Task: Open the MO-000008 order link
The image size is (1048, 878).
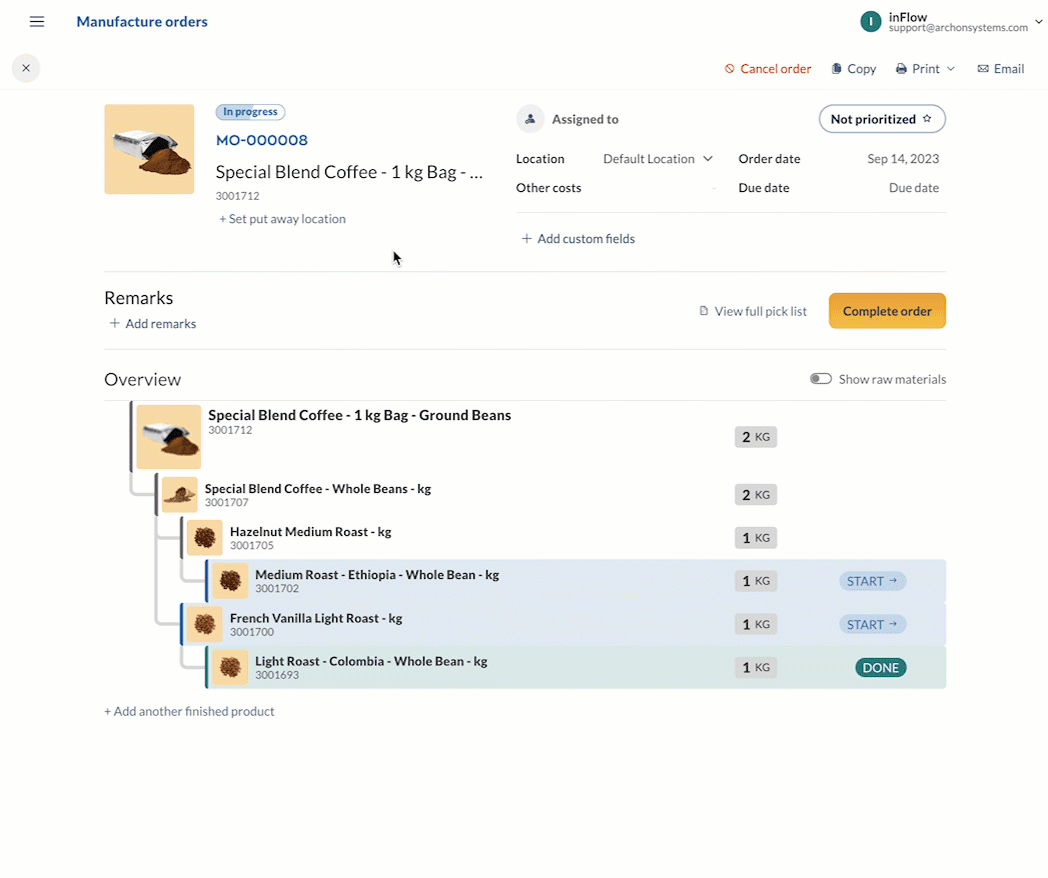Action: coord(262,140)
